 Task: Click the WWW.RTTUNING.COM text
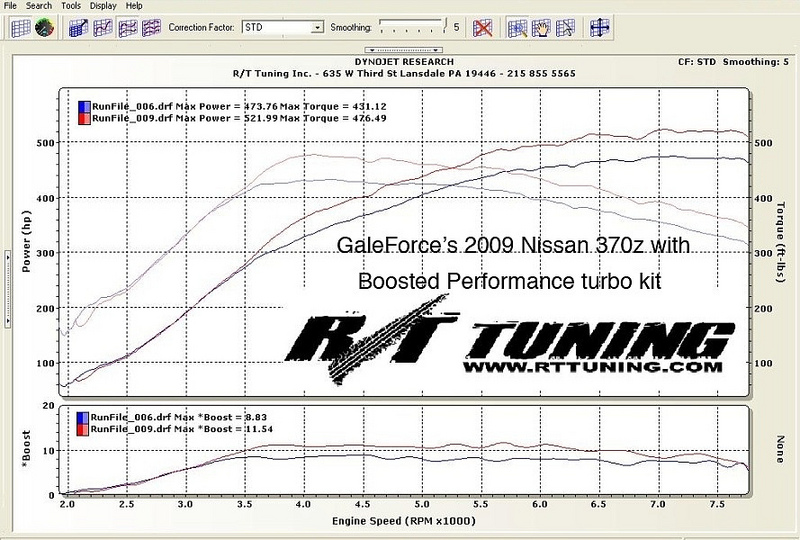pos(592,366)
